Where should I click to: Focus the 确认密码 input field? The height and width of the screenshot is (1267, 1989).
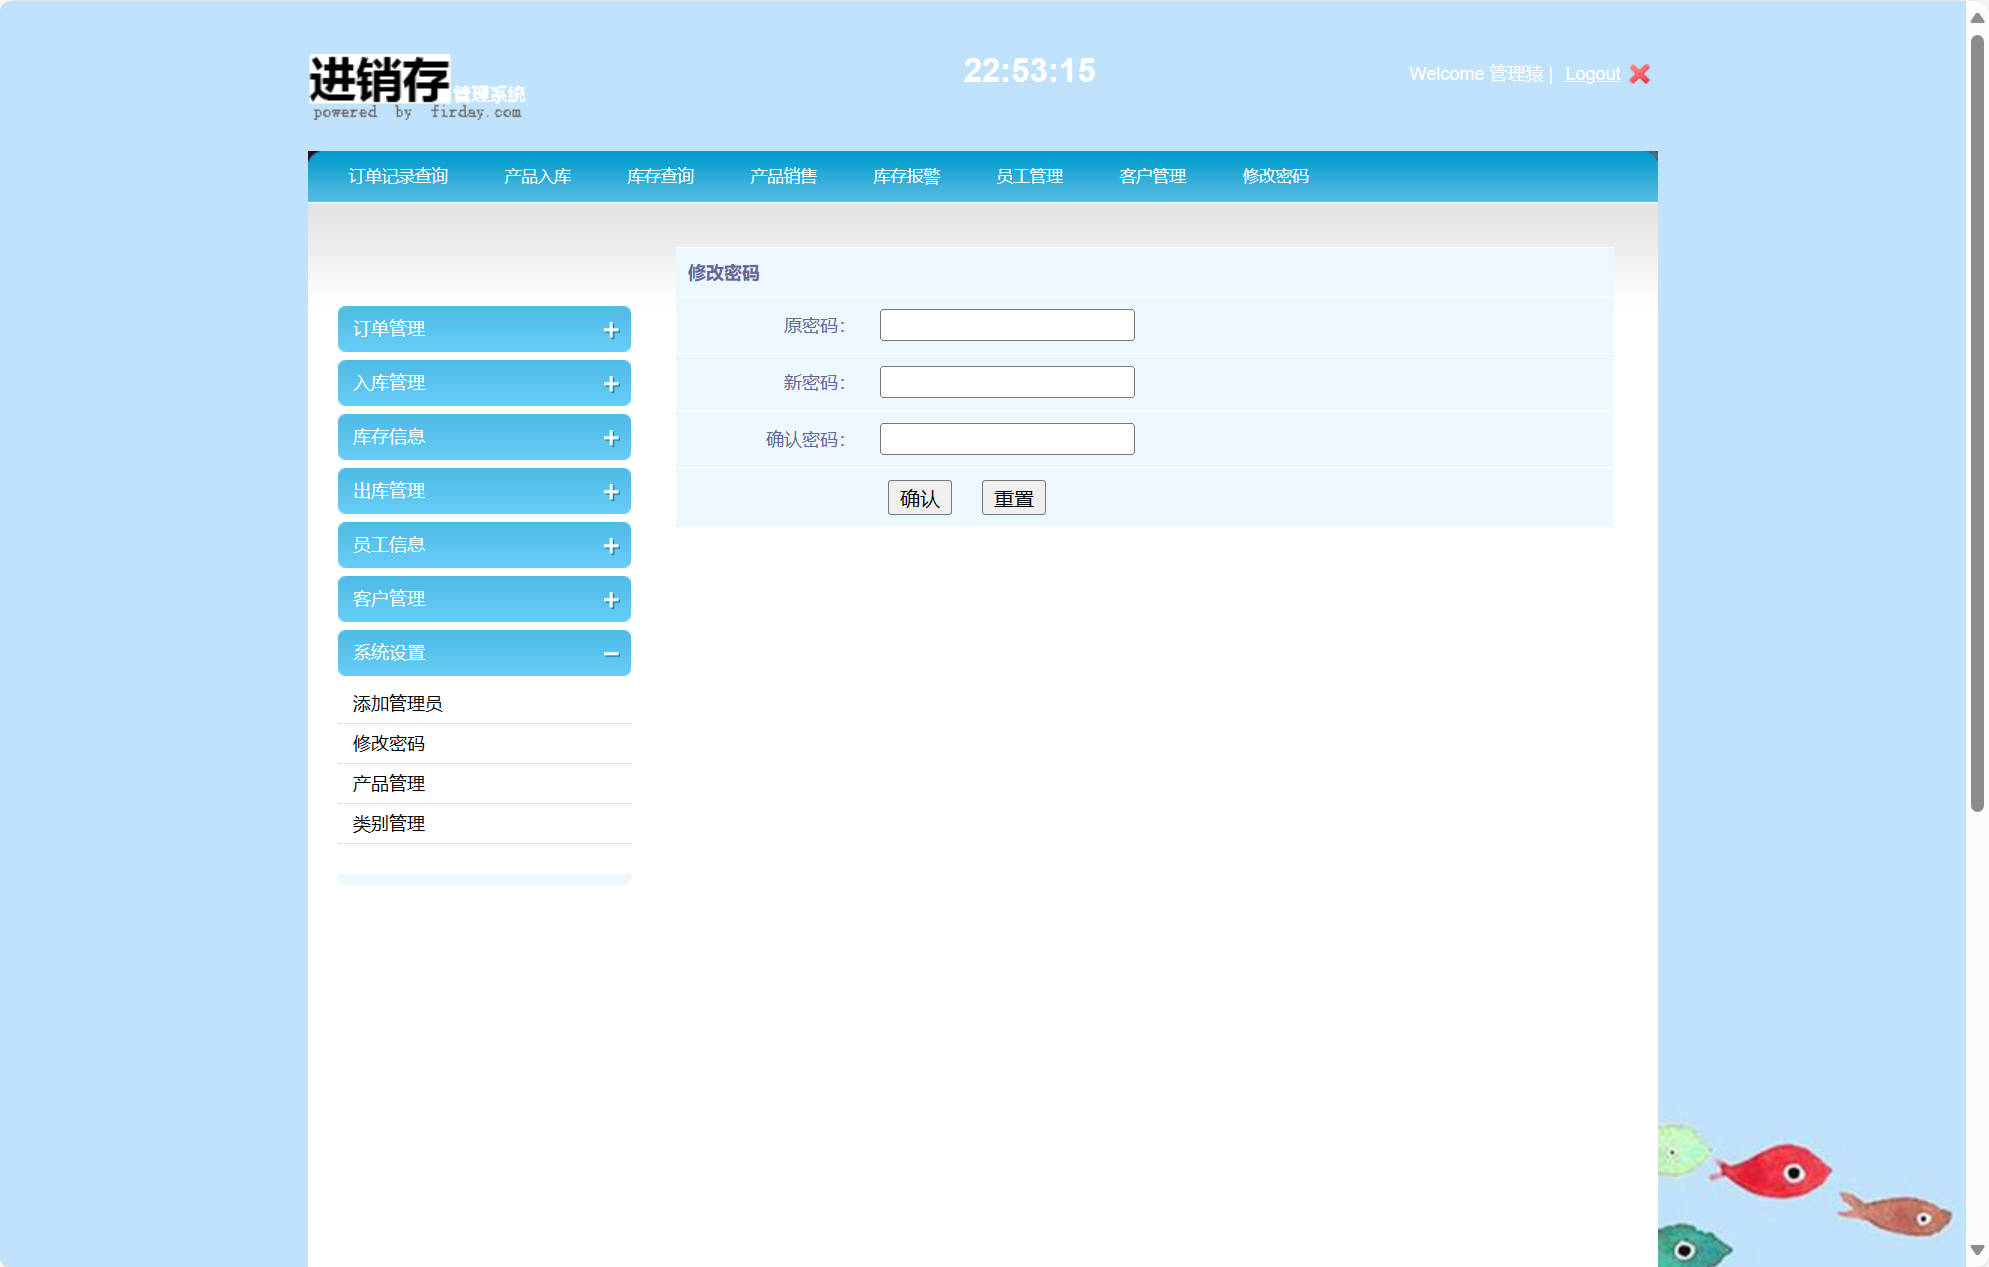tap(1006, 439)
